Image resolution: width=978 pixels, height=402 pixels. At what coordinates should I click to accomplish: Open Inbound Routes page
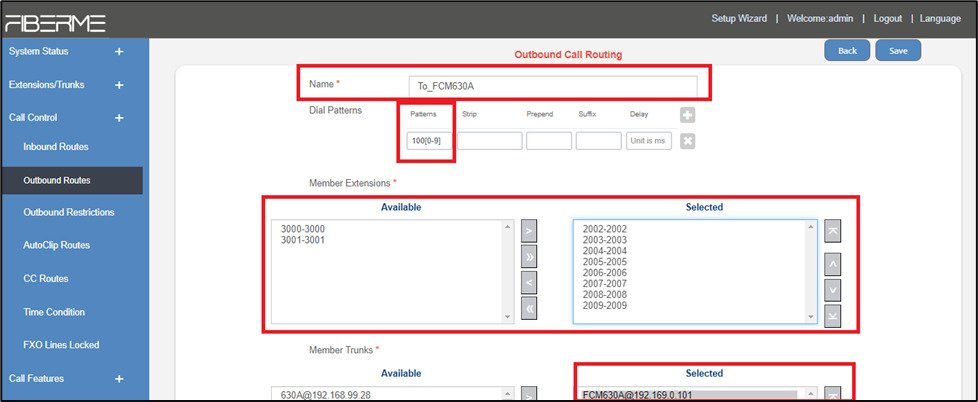click(56, 147)
